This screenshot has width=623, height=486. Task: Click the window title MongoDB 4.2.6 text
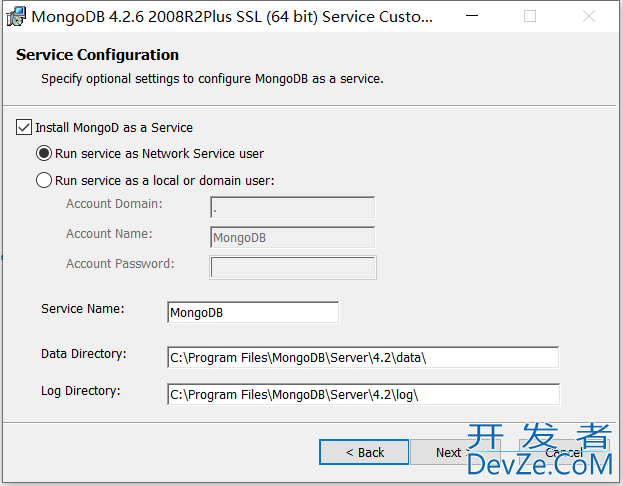pos(232,17)
